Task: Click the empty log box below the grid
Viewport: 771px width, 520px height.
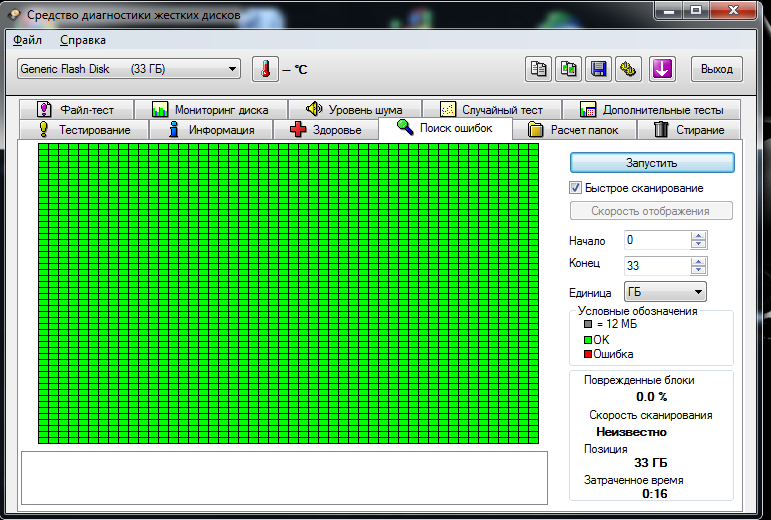Action: (x=284, y=478)
